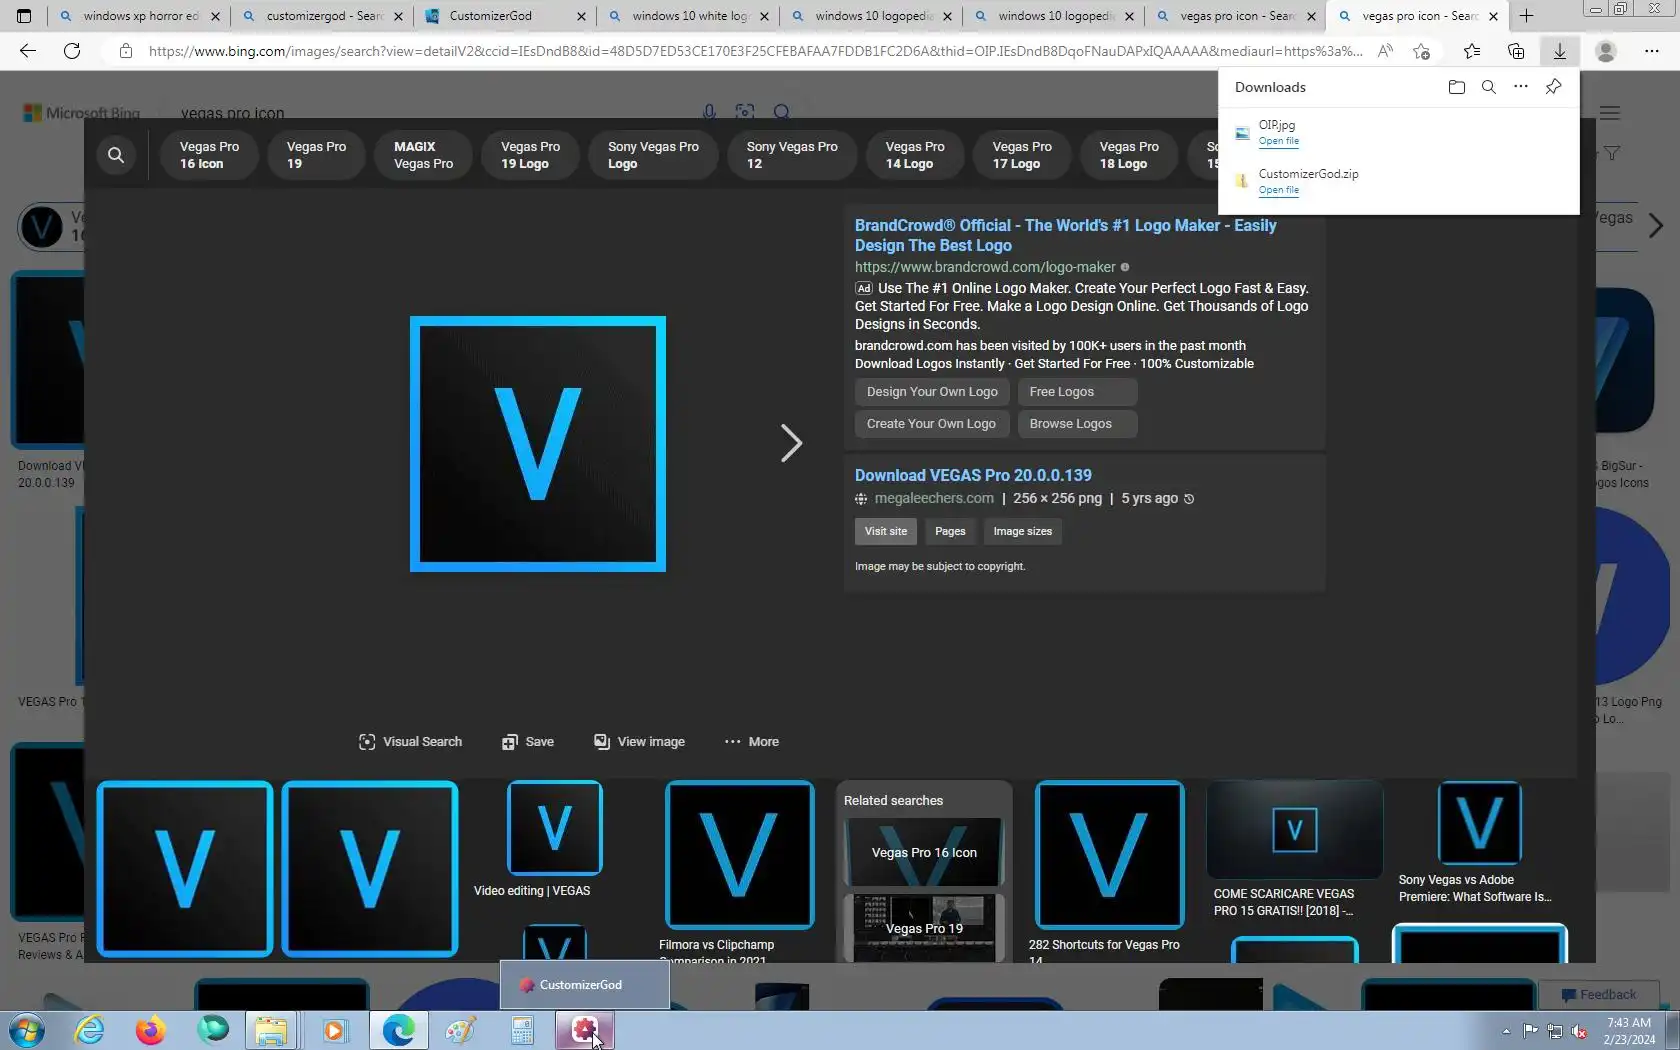Open the Paint taskbar icon
The width and height of the screenshot is (1680, 1050).
(x=460, y=1030)
